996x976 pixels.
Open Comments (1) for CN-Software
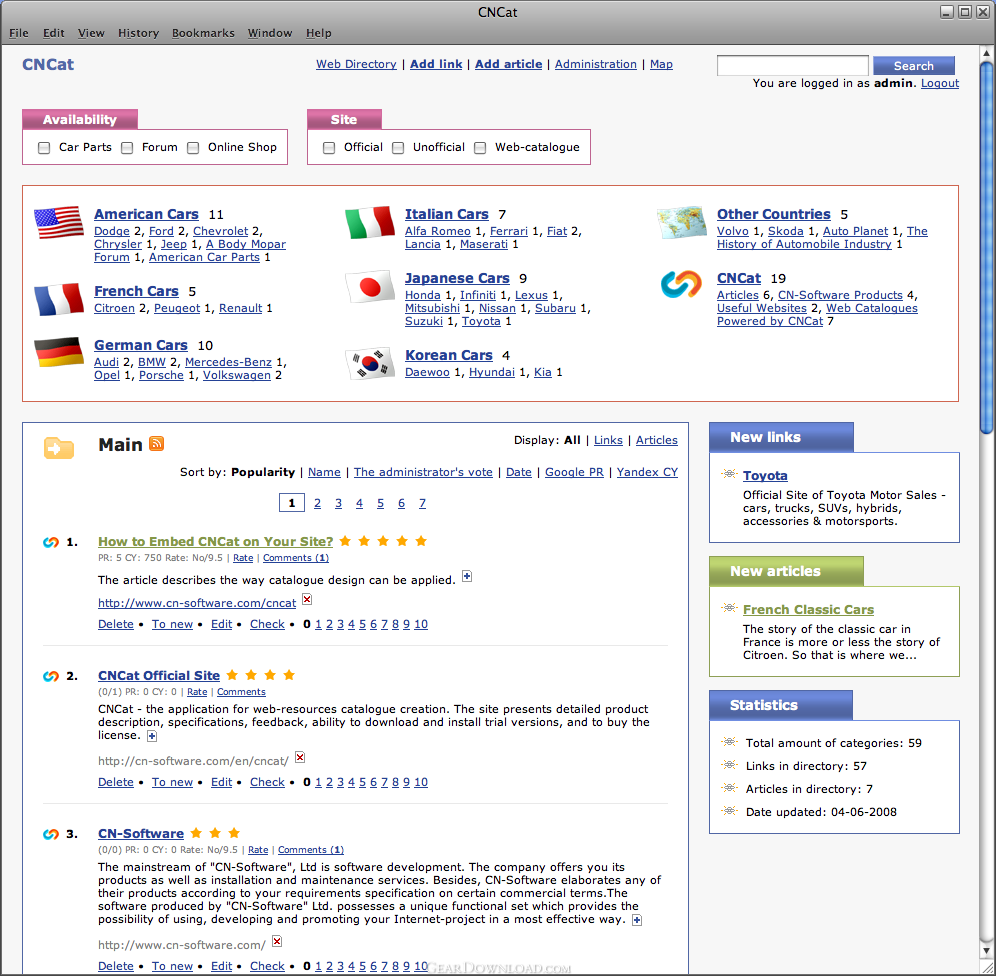click(311, 850)
